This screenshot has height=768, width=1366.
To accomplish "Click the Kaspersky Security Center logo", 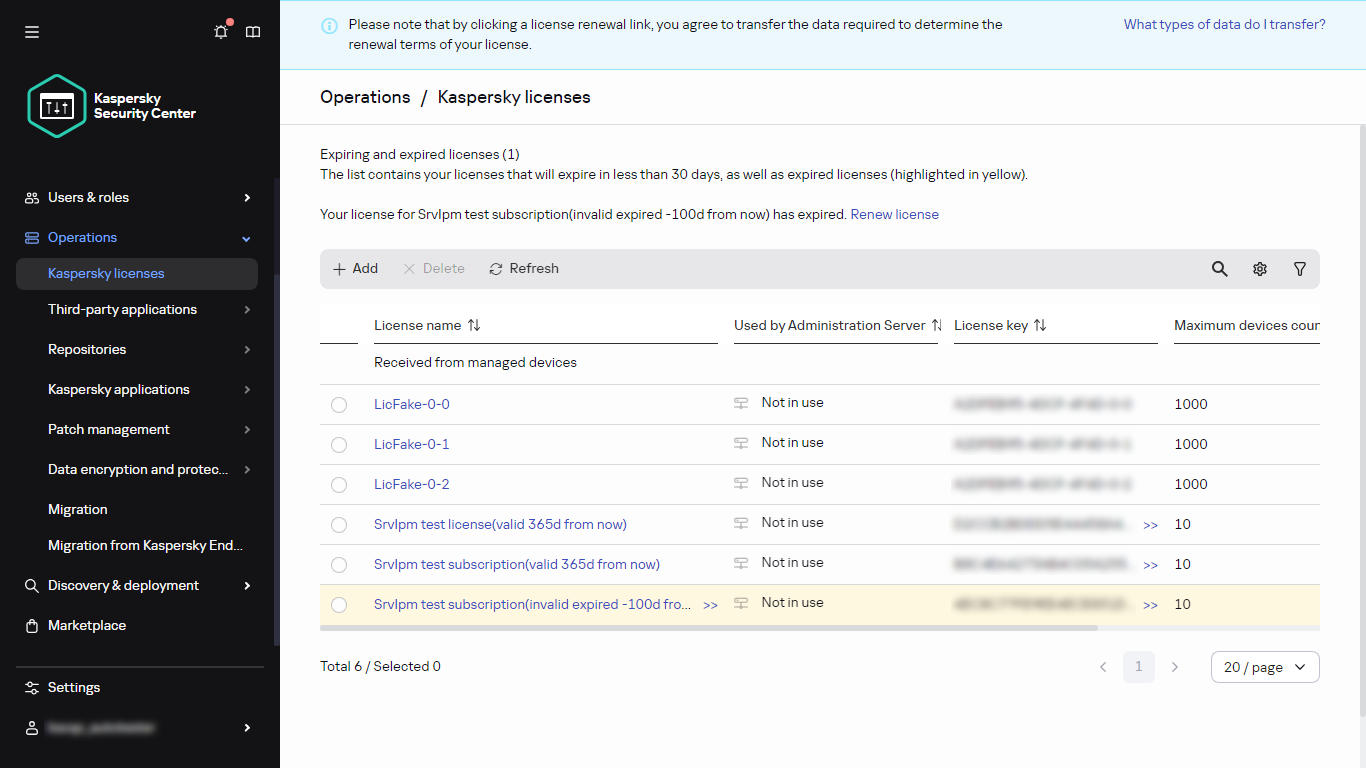I will click(56, 106).
